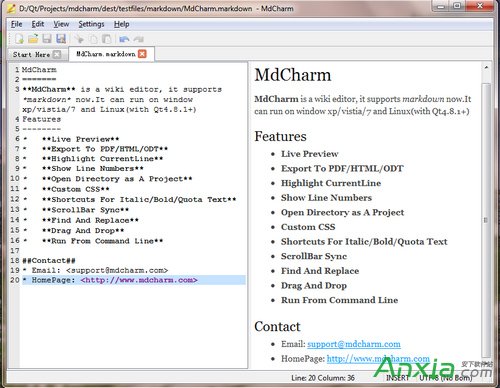This screenshot has width=500, height=388.
Task: Close the MdCharm.markdown tab
Action: pyautogui.click(x=142, y=54)
